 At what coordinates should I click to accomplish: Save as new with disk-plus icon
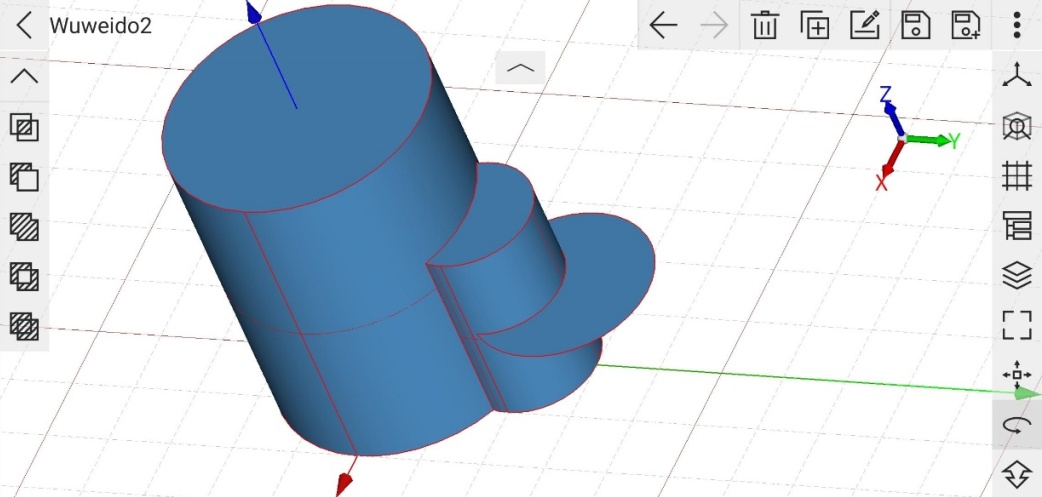click(x=966, y=25)
